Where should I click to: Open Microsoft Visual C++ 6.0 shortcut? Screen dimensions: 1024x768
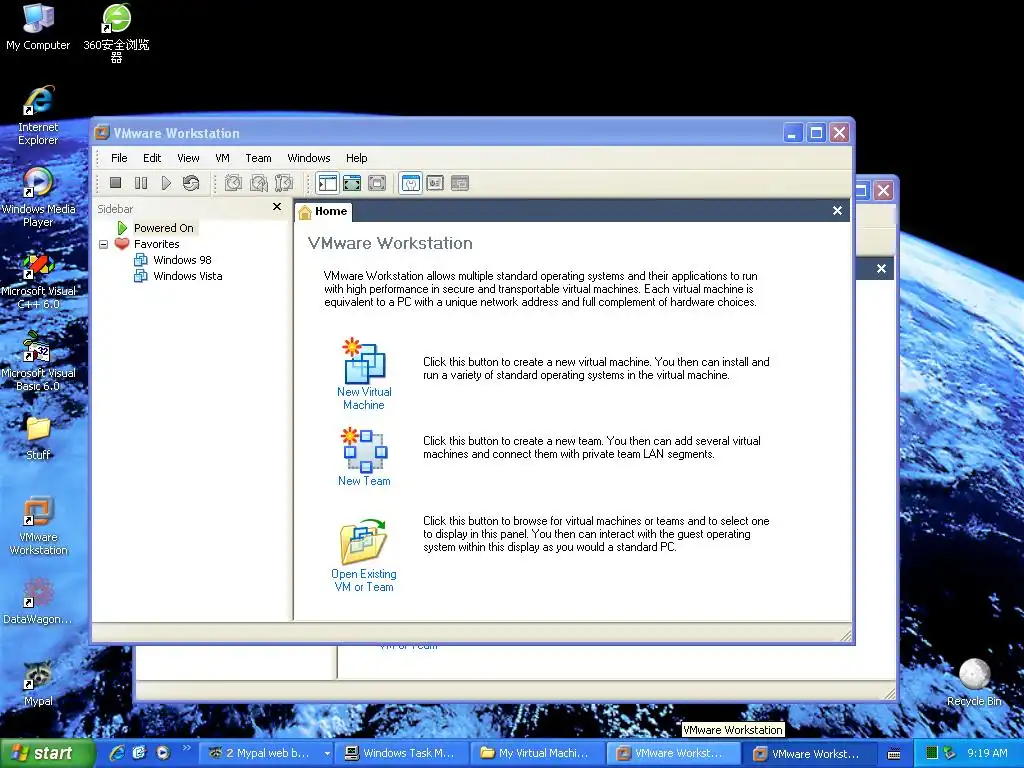38,281
